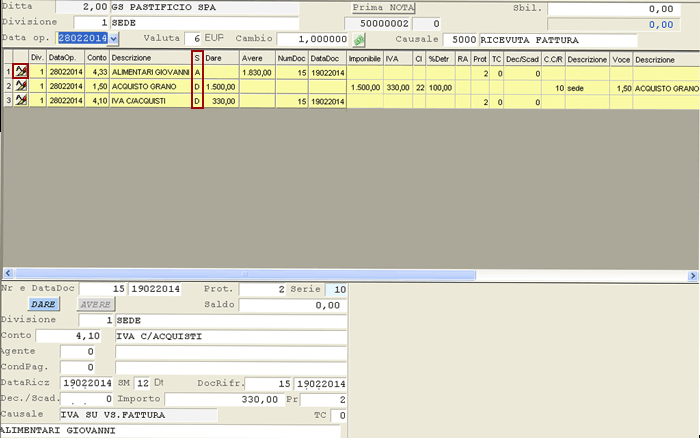Click the NumDoc column header
Screen dimensions: 700x438
pos(292,58)
